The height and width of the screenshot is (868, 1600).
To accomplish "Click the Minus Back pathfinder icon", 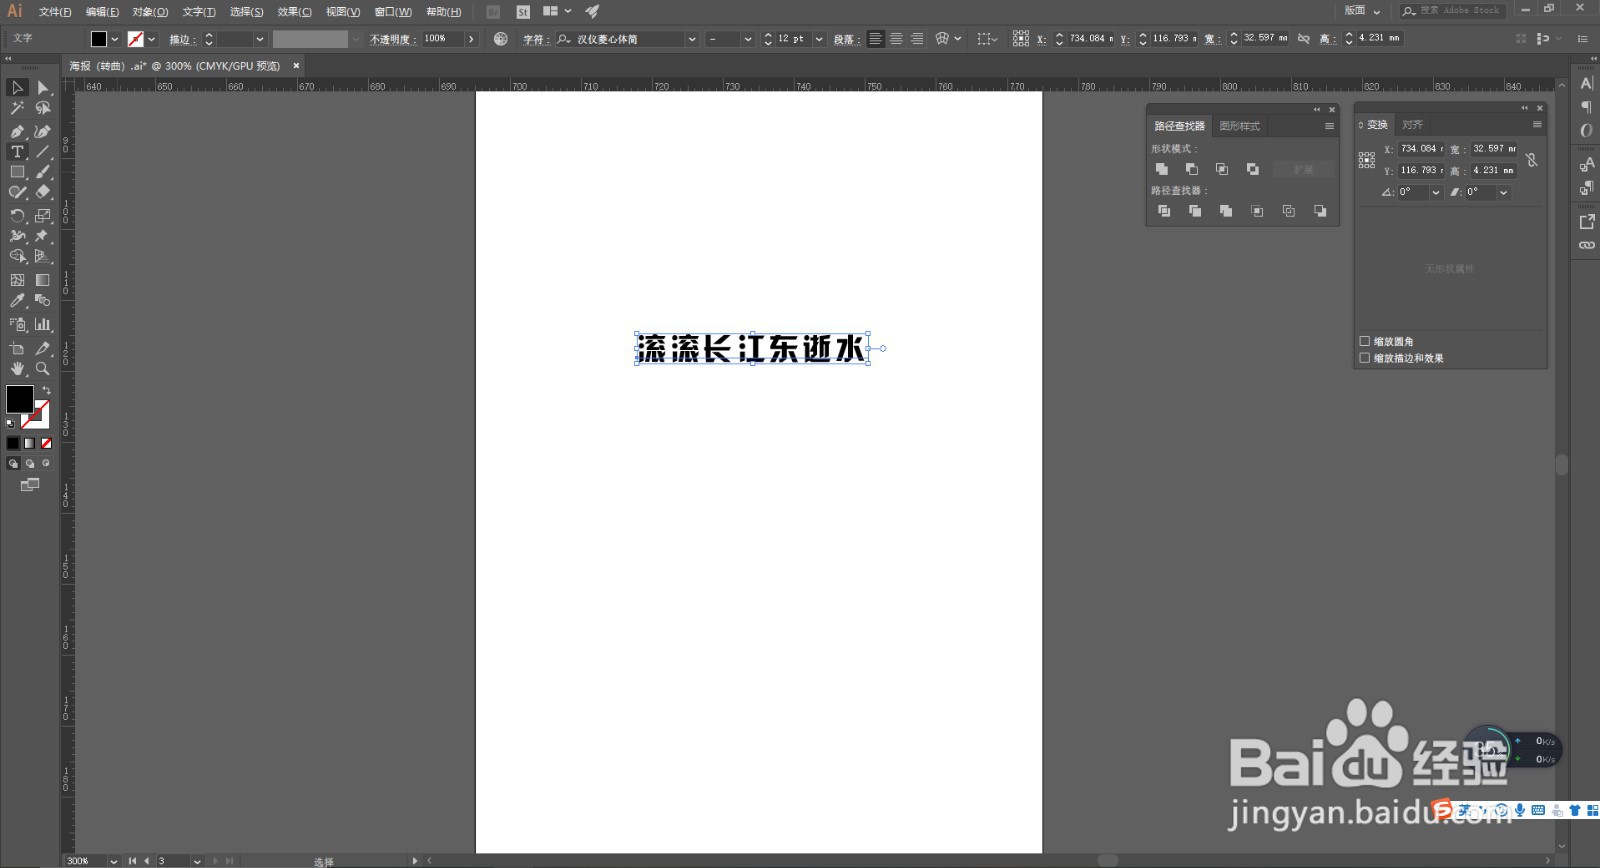I will pos(1320,211).
